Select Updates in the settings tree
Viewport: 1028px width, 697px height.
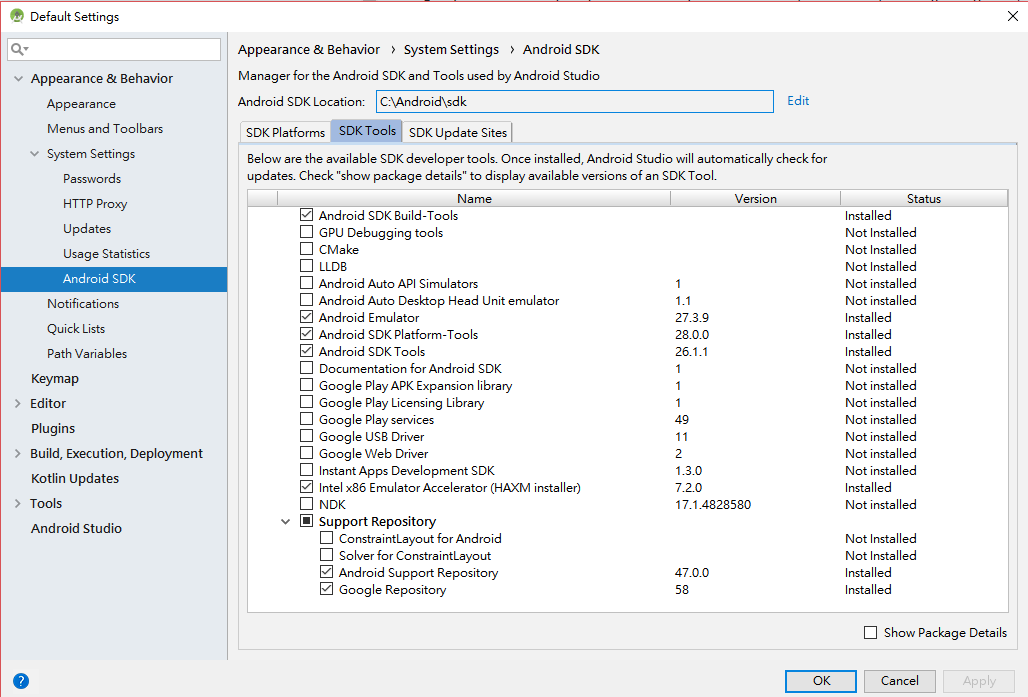coord(87,228)
